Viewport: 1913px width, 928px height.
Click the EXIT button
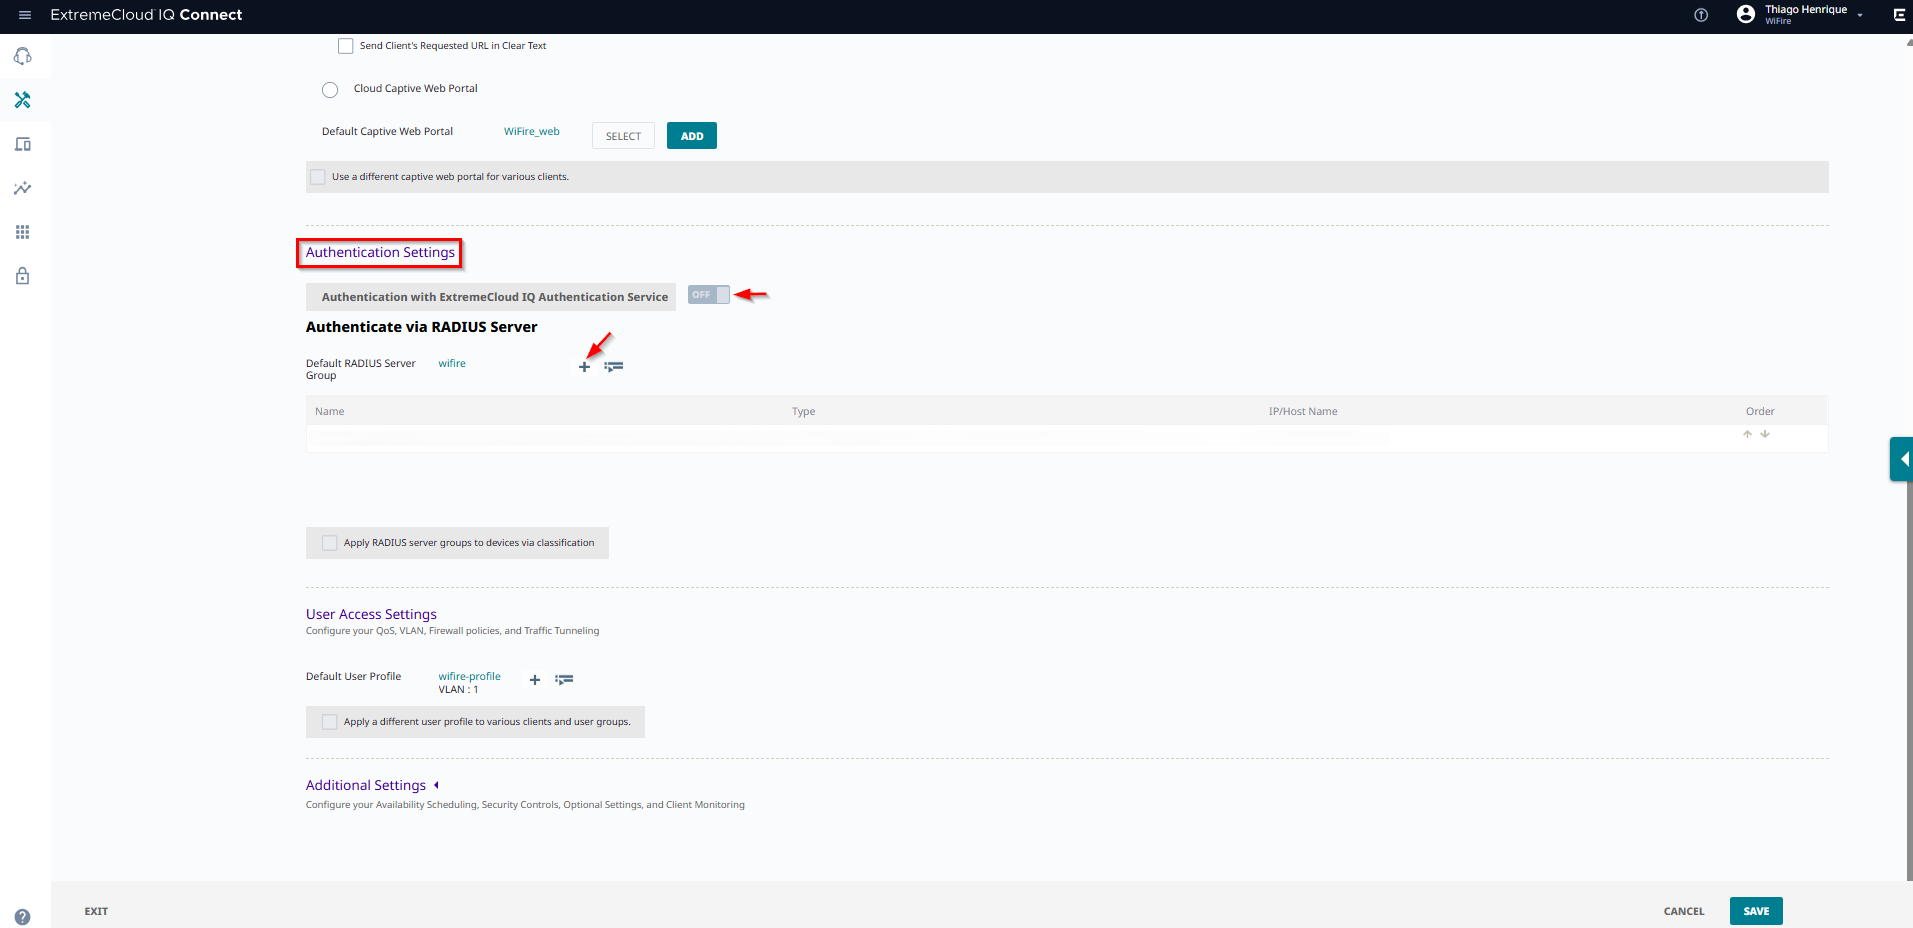(x=96, y=911)
